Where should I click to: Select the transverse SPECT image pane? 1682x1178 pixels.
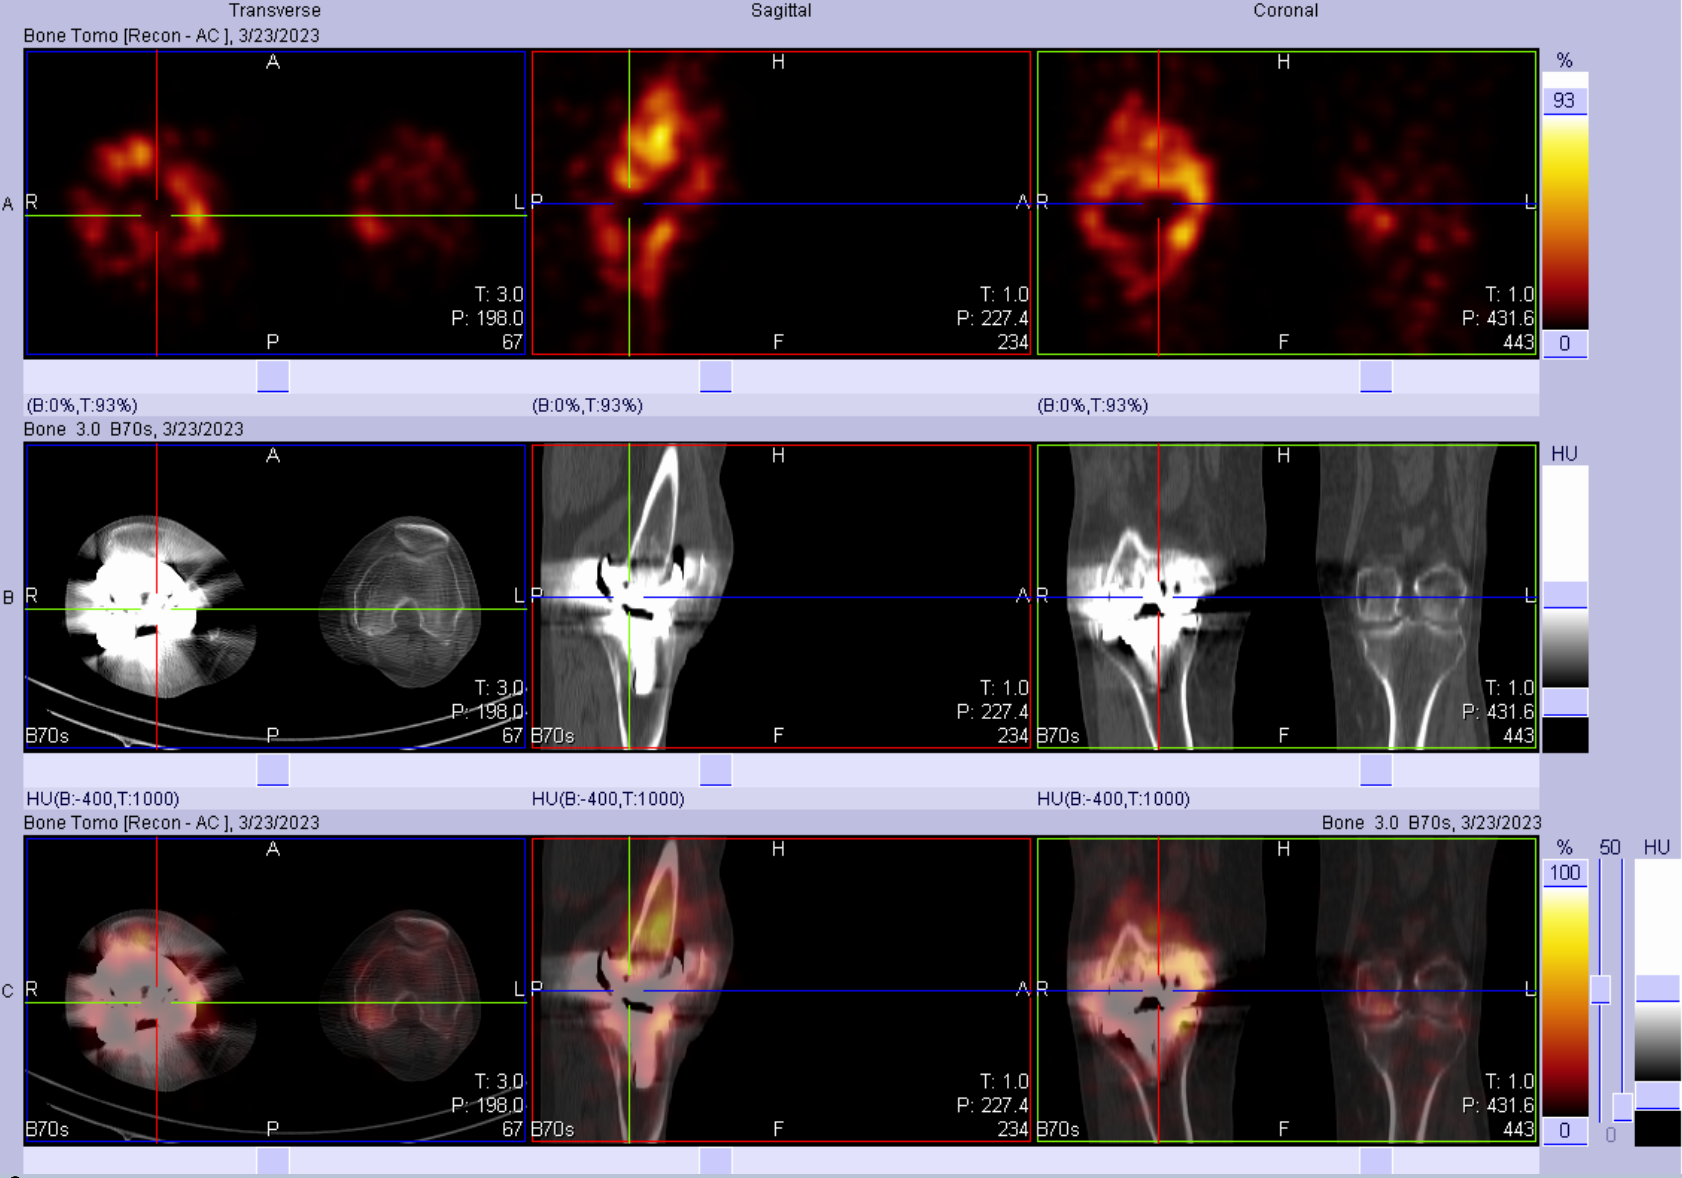pos(274,203)
